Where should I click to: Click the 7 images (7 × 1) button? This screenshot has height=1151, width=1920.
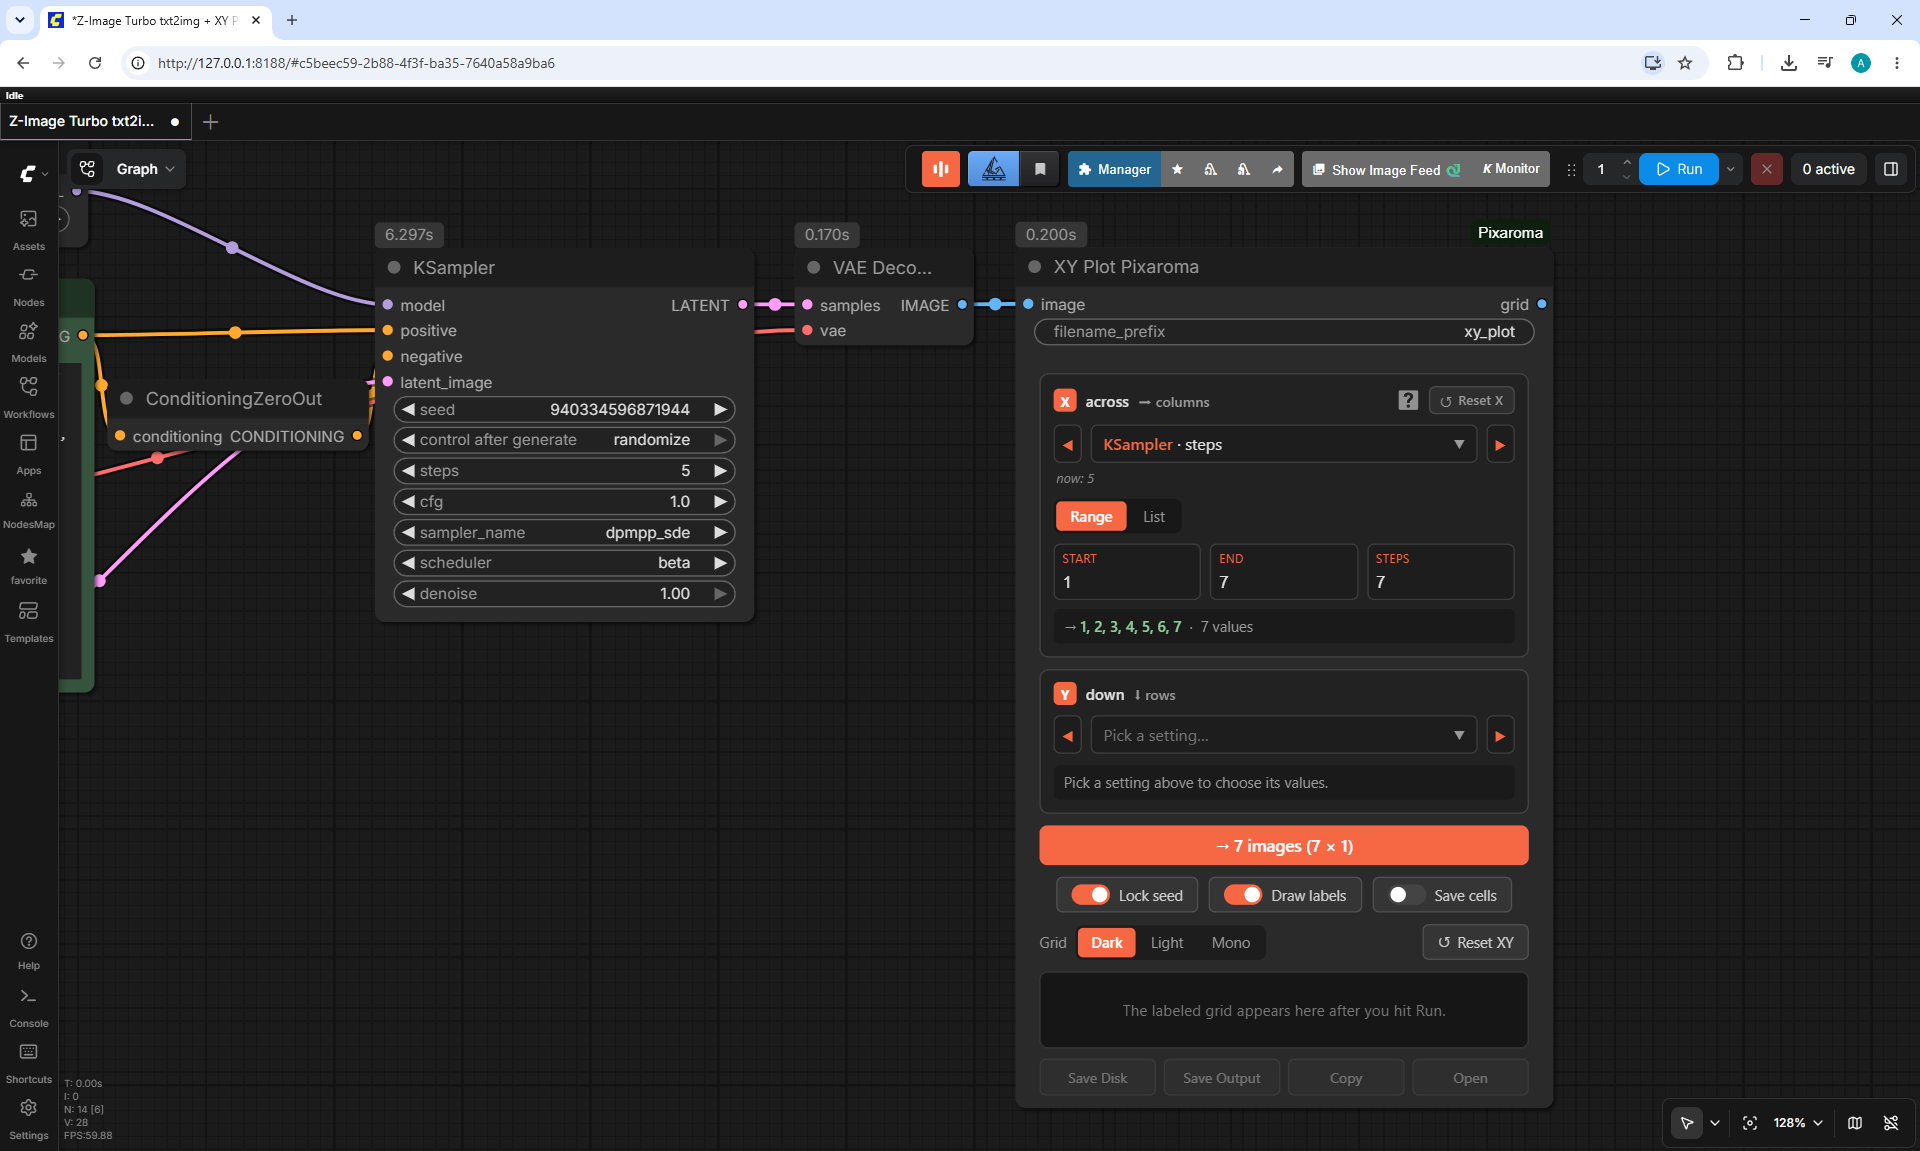tap(1283, 846)
